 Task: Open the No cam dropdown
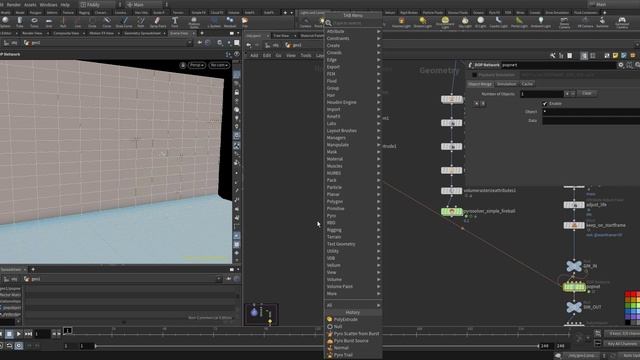tap(219, 65)
